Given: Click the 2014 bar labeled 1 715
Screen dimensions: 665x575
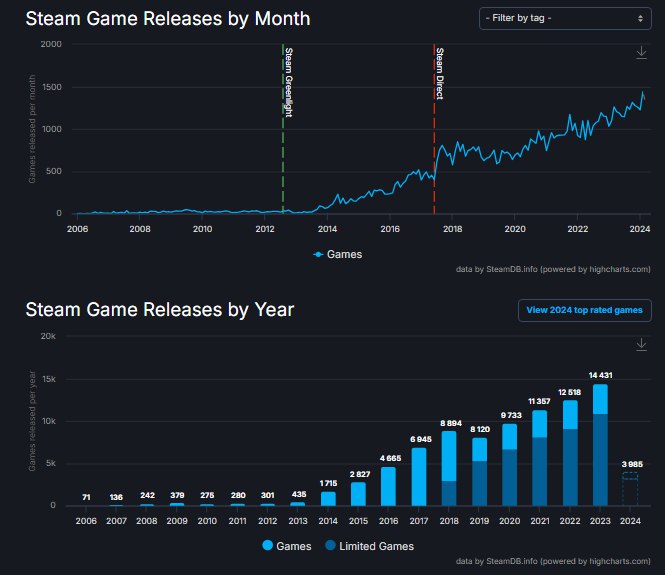Looking at the screenshot, I should click(x=328, y=499).
